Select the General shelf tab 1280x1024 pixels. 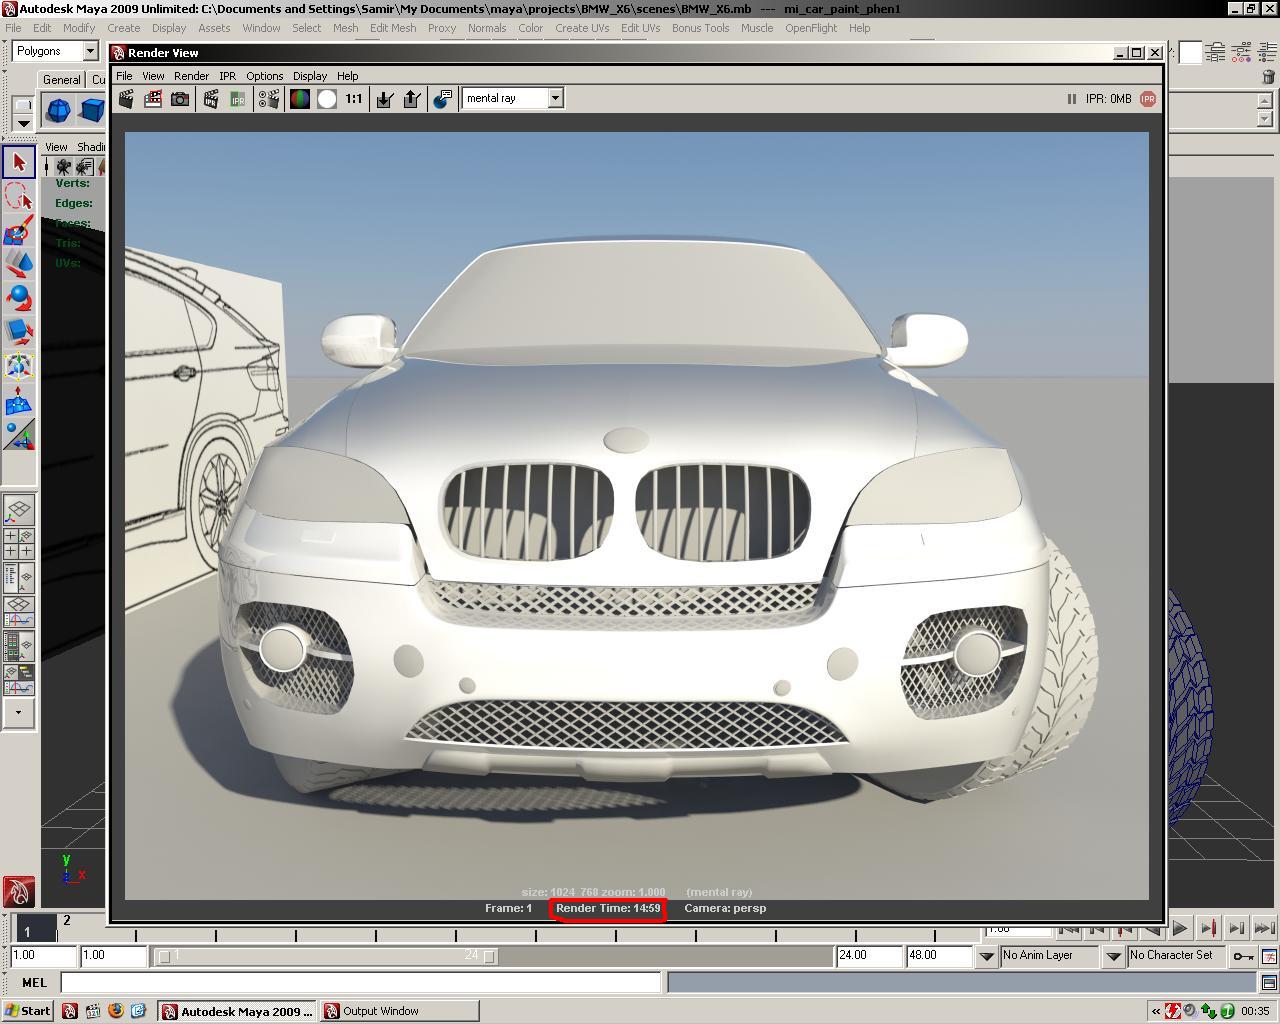(x=61, y=80)
